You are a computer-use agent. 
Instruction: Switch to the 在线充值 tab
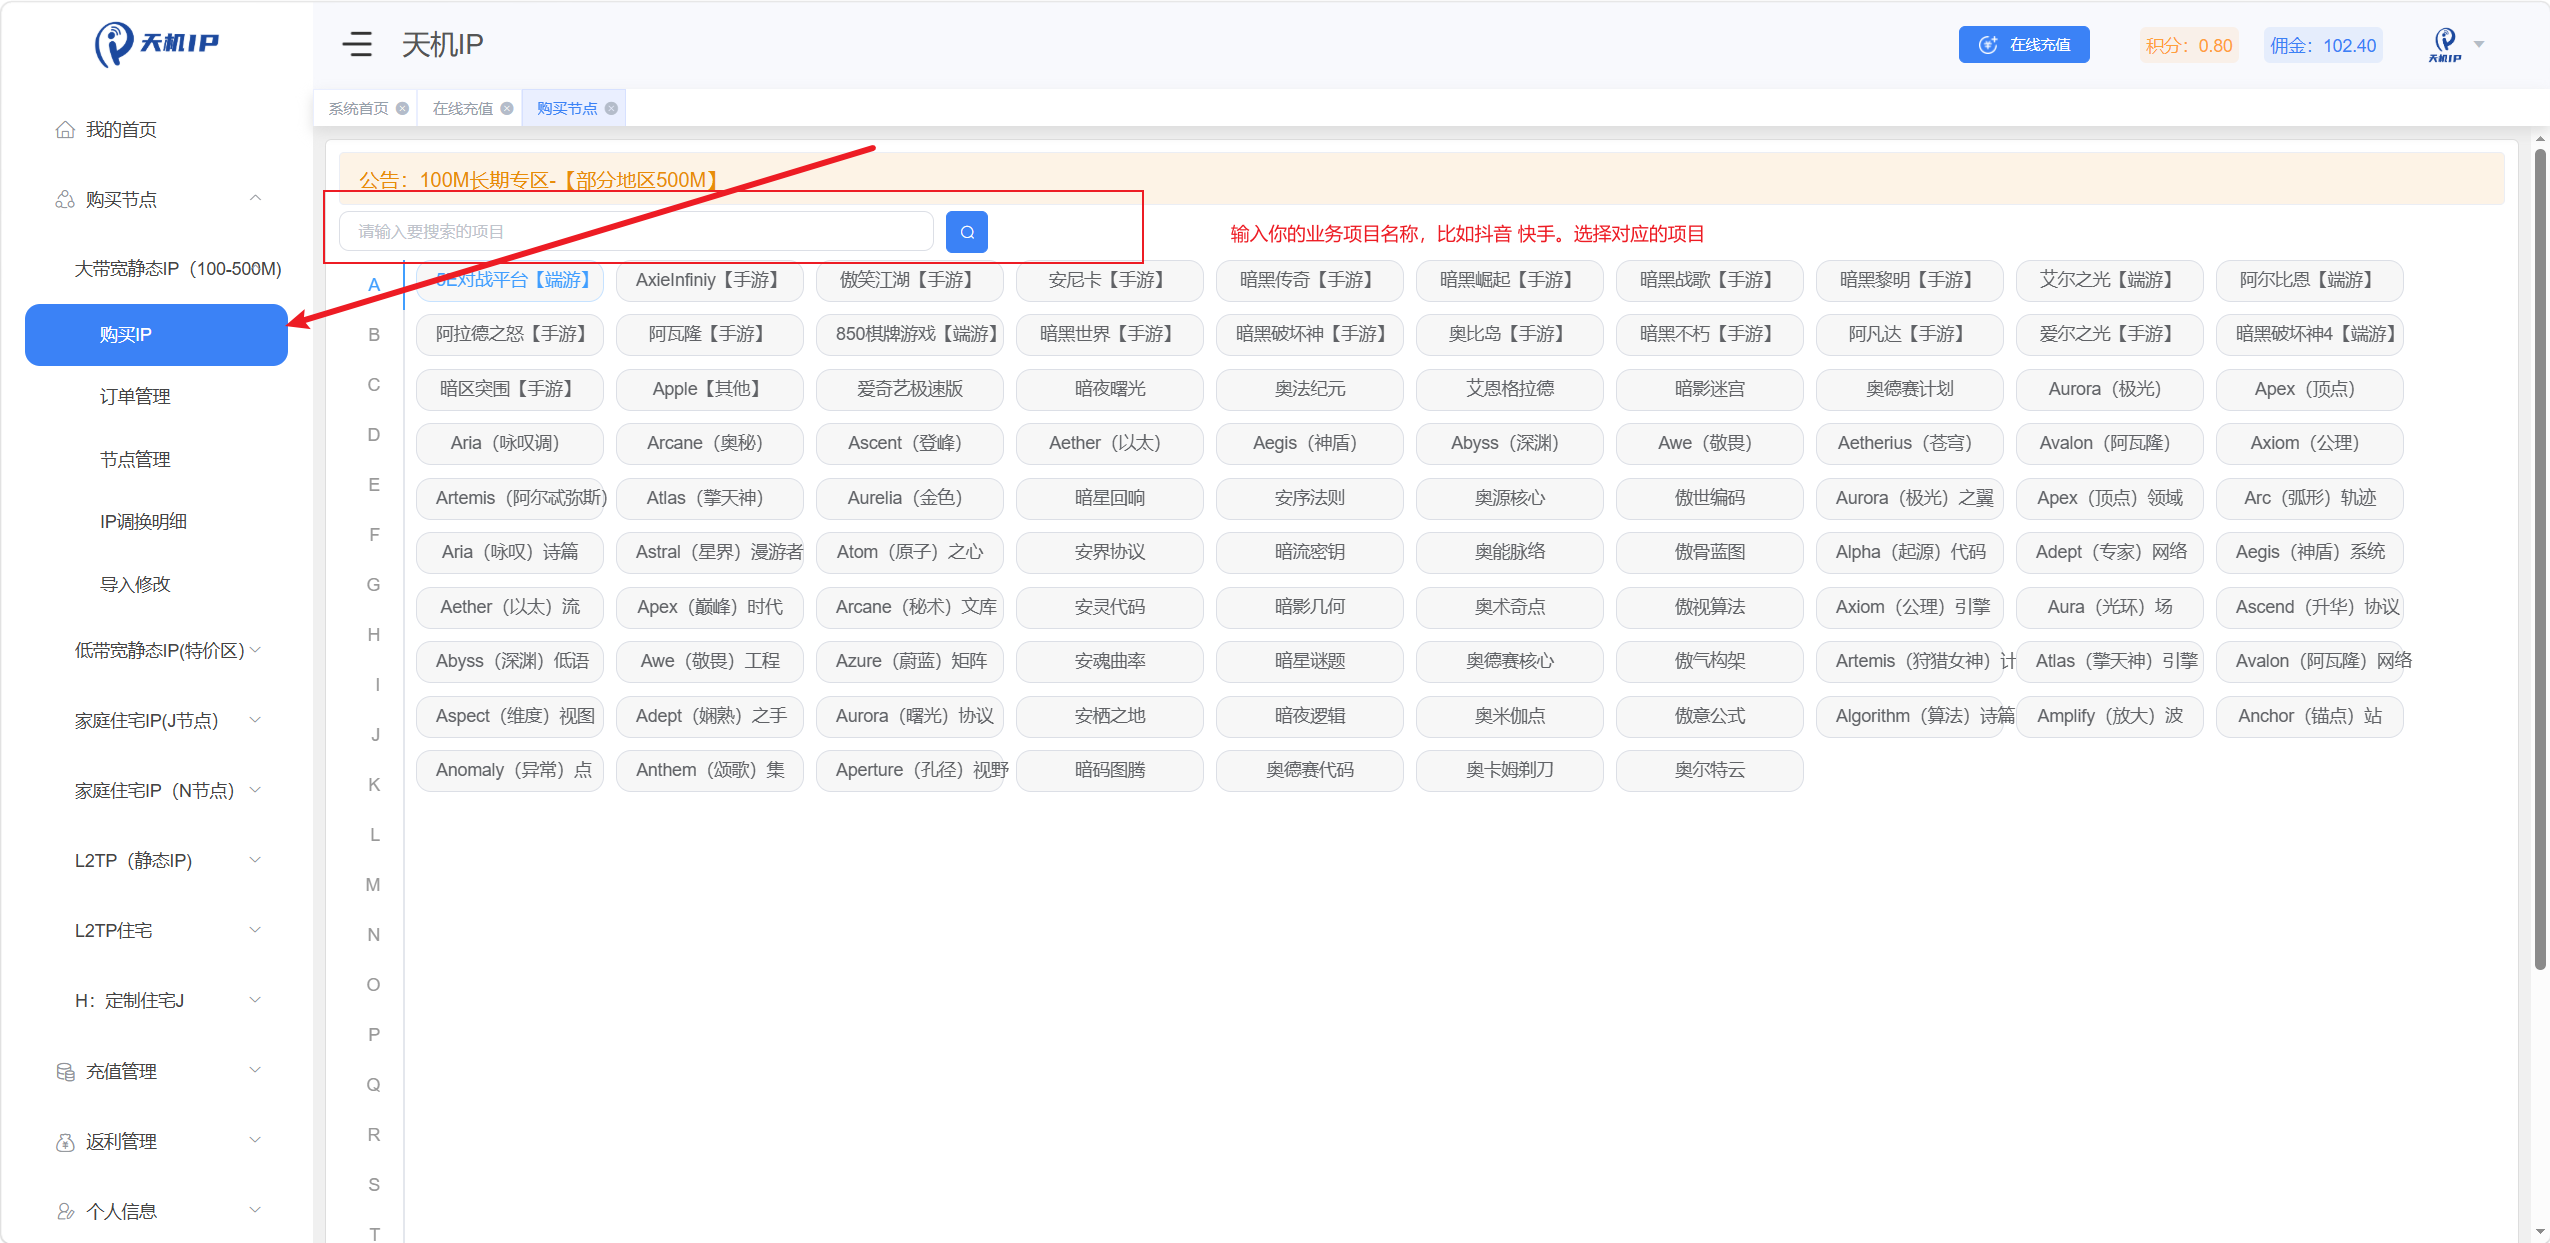pos(462,109)
